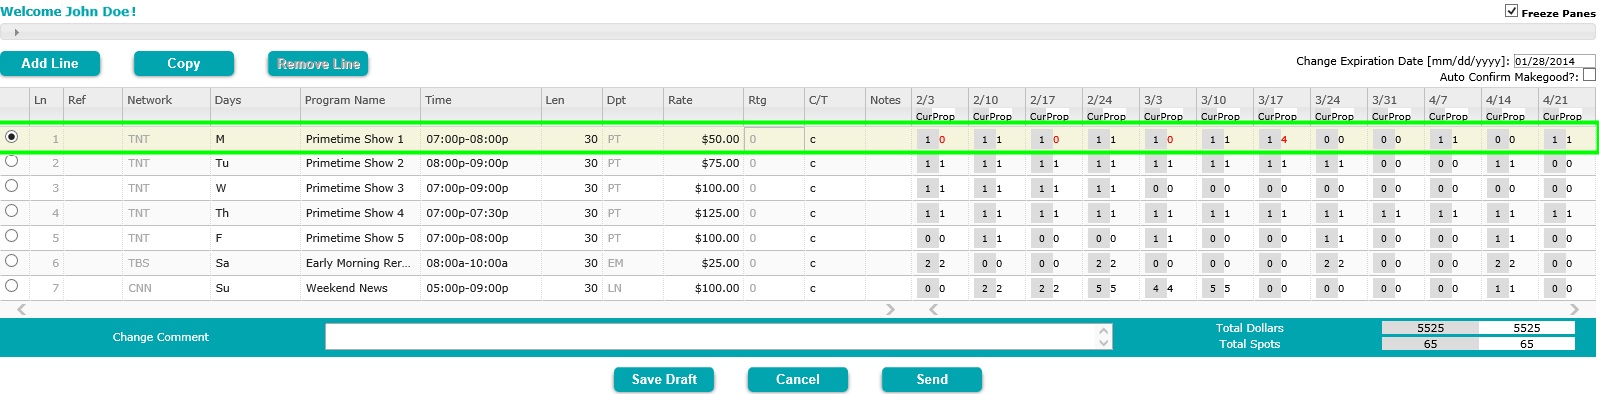Save the order as draft
The width and height of the screenshot is (1599, 394).
[x=664, y=379]
